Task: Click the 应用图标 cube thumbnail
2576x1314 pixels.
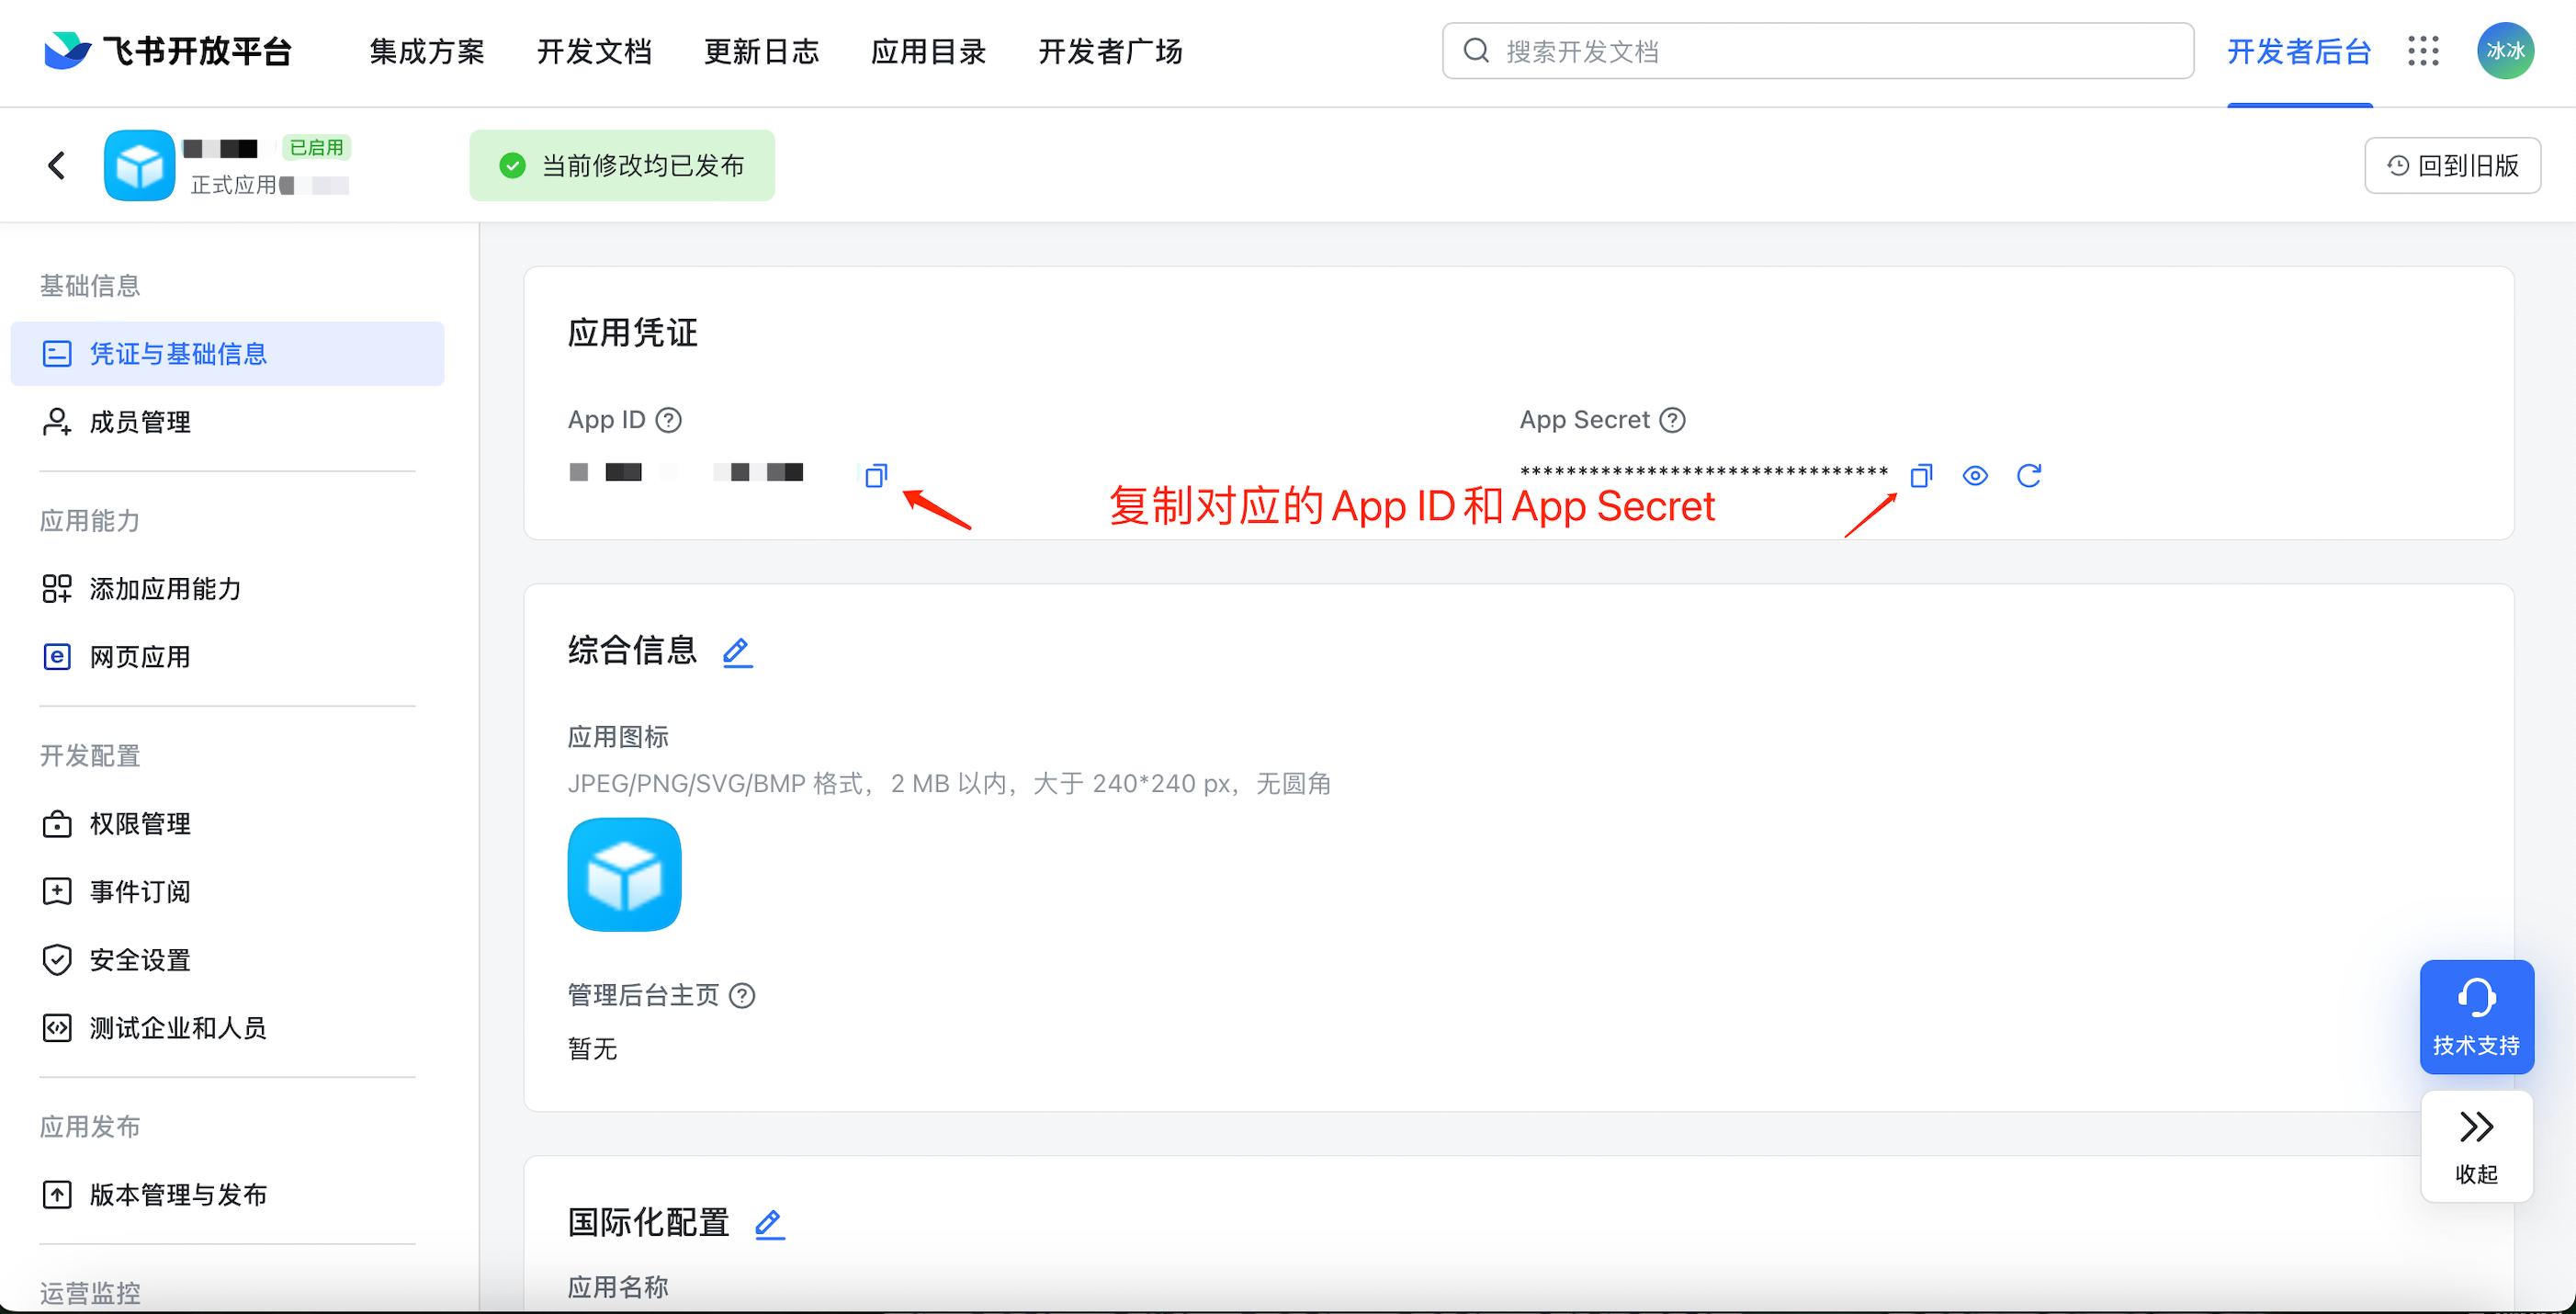Action: 624,875
